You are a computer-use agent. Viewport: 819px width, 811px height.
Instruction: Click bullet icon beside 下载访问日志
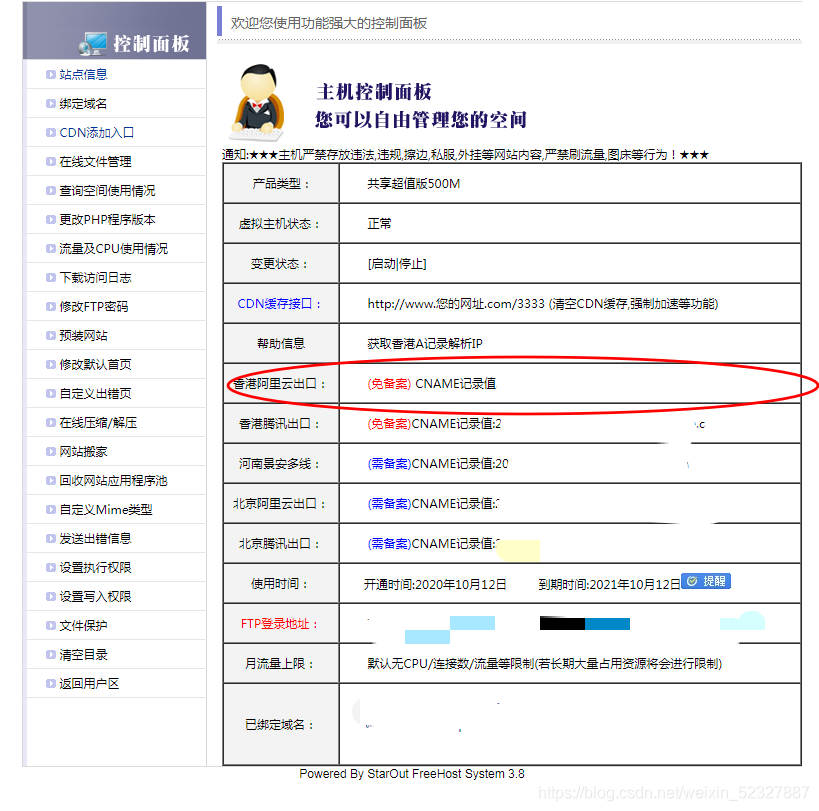(51, 278)
